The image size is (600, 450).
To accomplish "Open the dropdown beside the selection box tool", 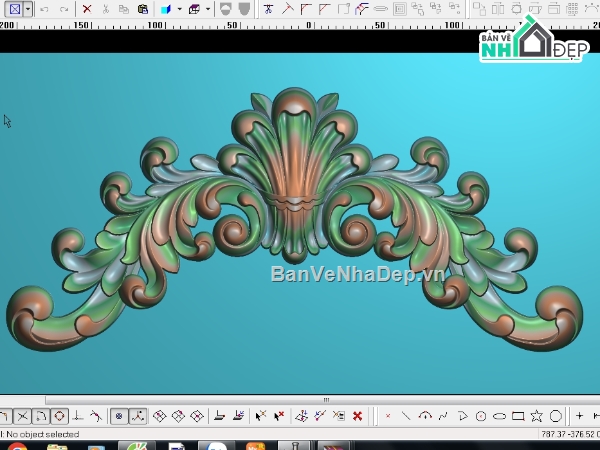I will 28,9.
